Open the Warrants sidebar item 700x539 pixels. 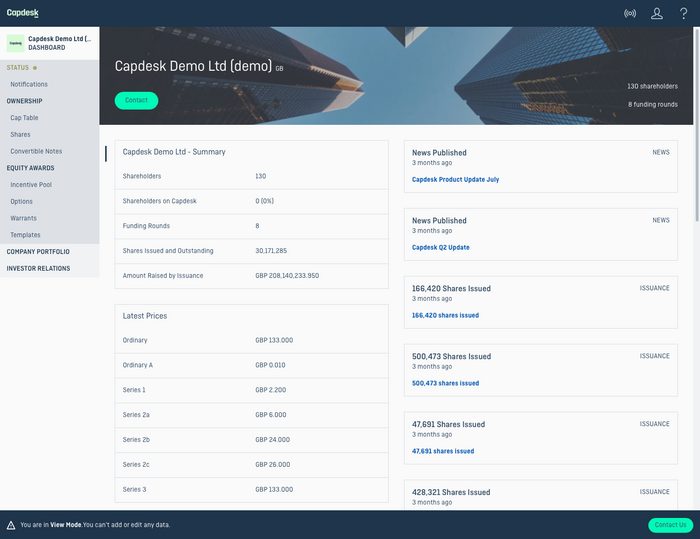25,218
